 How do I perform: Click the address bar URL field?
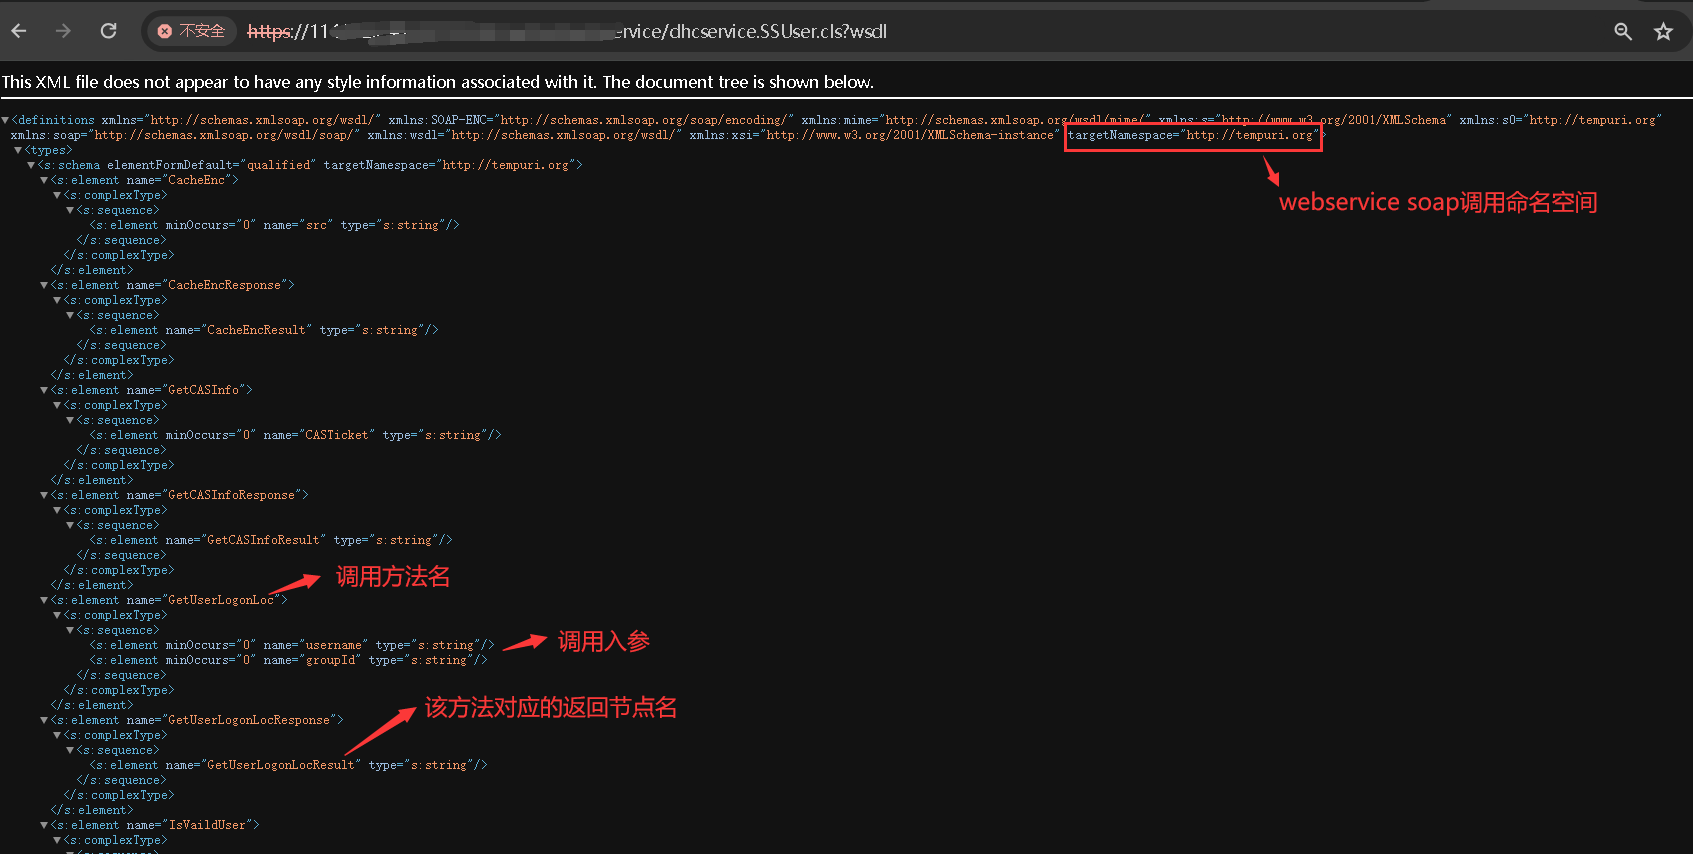click(700, 32)
